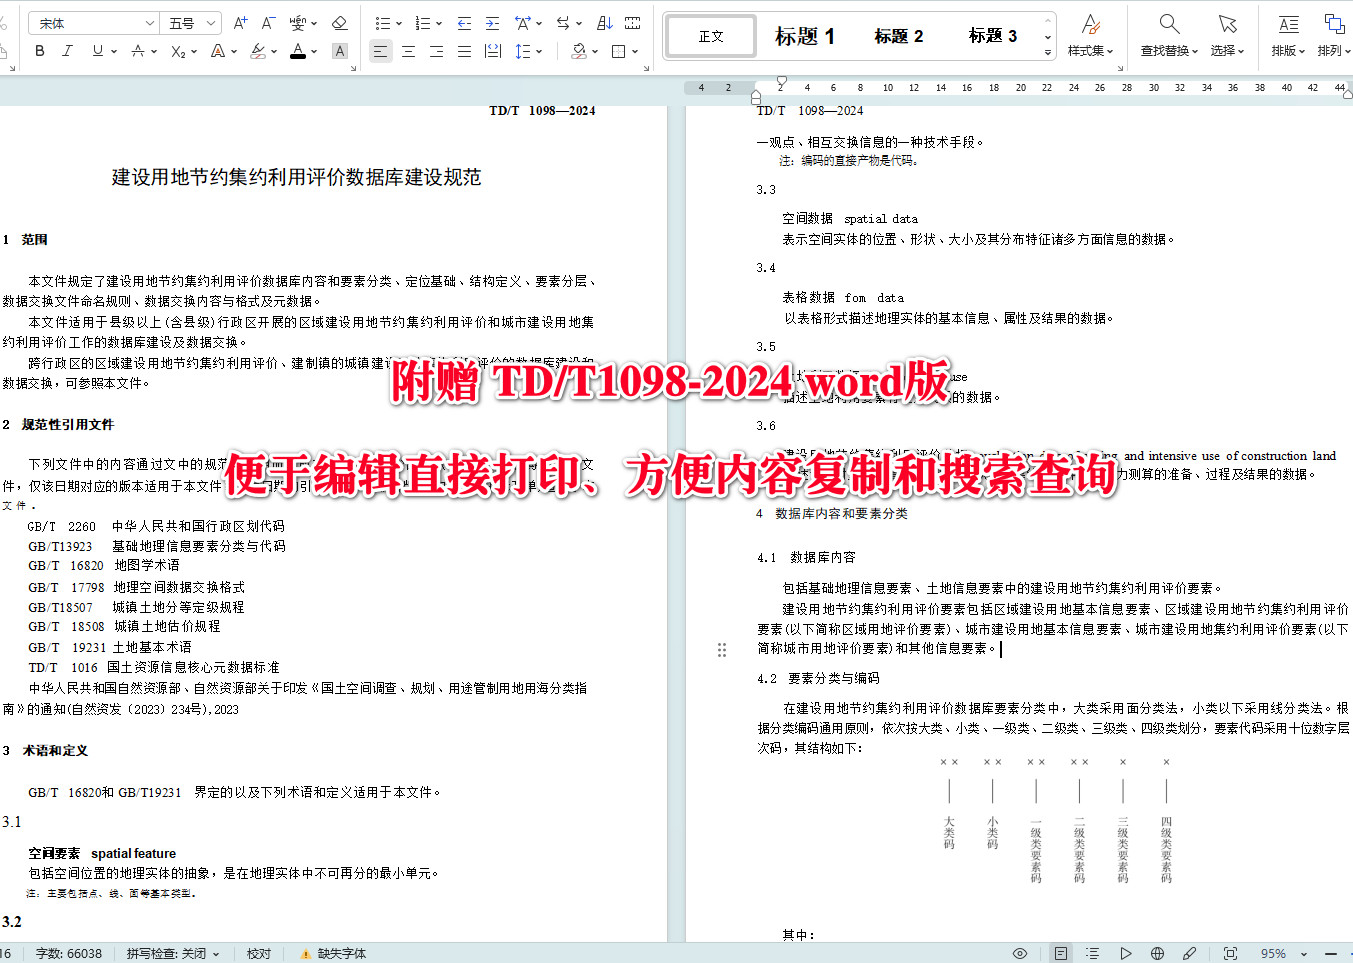The width and height of the screenshot is (1353, 963).
Task: Increase font size with the A+ icon
Action: coord(240,23)
